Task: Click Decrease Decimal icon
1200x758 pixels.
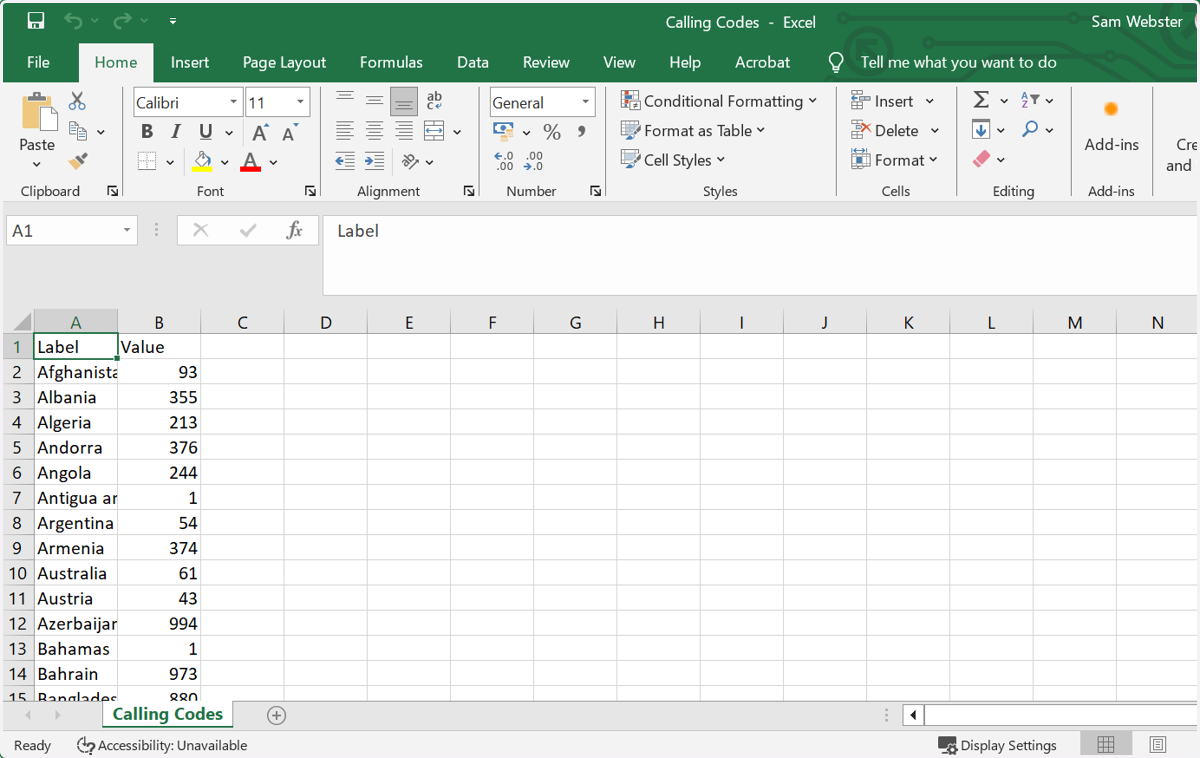Action: point(534,161)
